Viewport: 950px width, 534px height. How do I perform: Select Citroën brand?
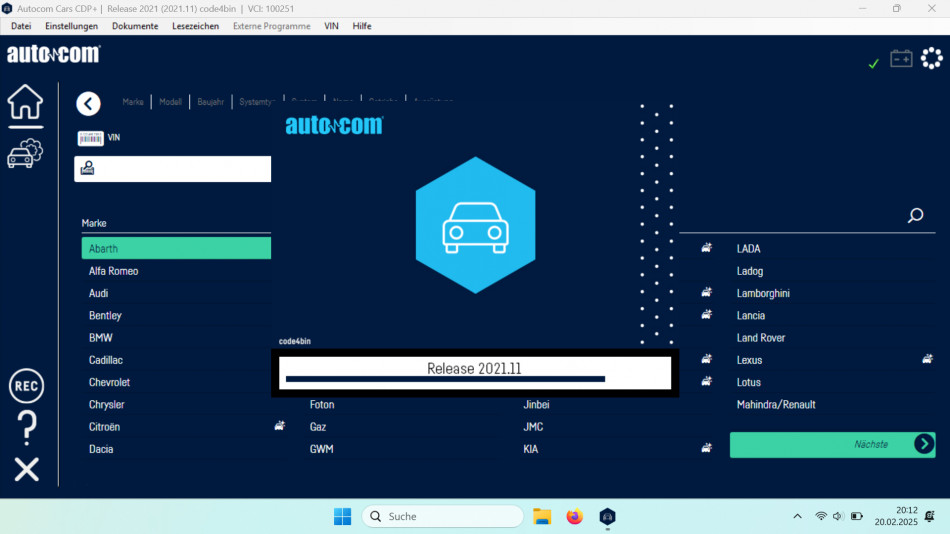point(104,427)
